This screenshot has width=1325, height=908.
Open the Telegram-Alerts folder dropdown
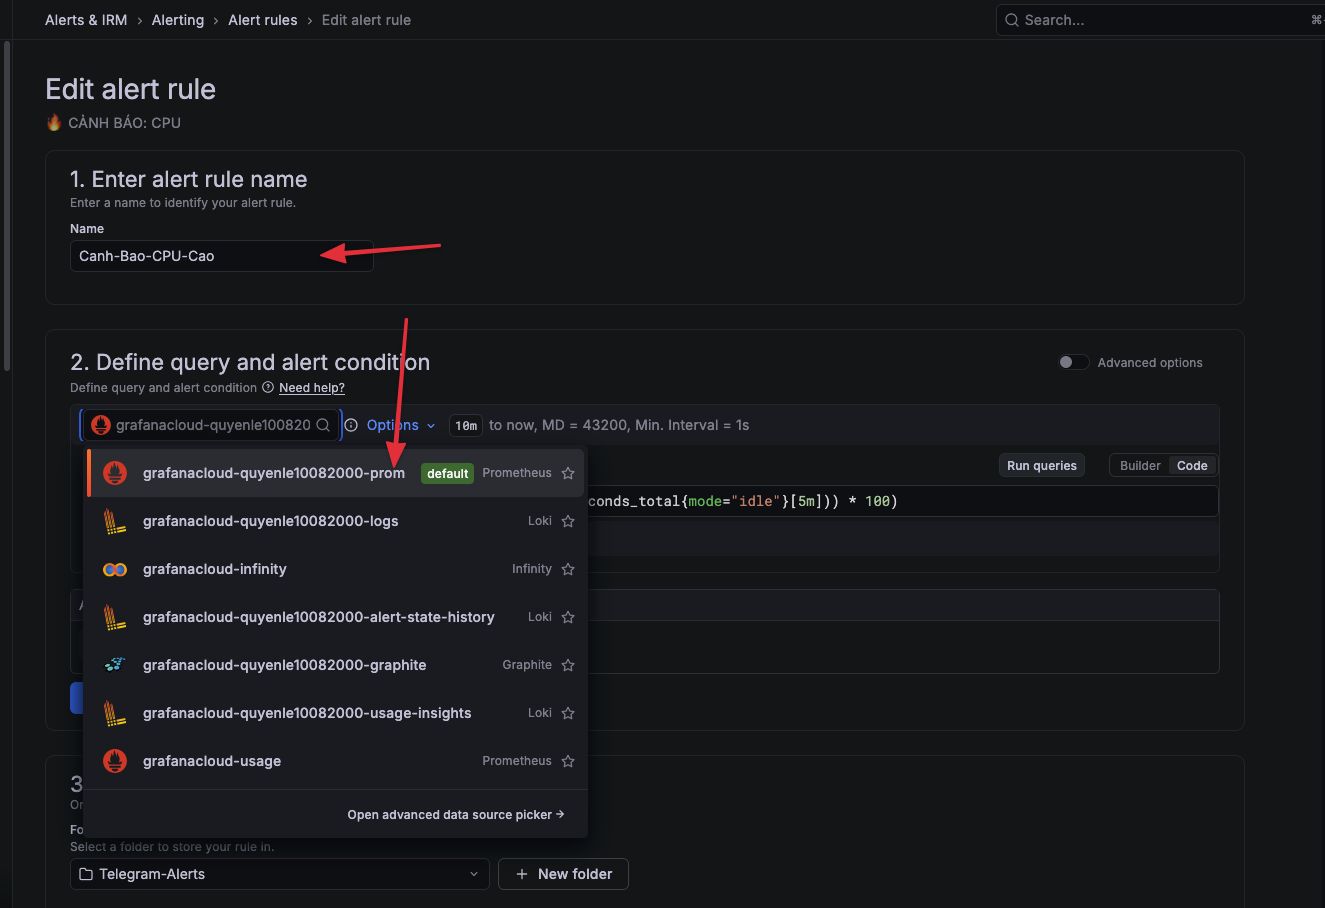[279, 874]
